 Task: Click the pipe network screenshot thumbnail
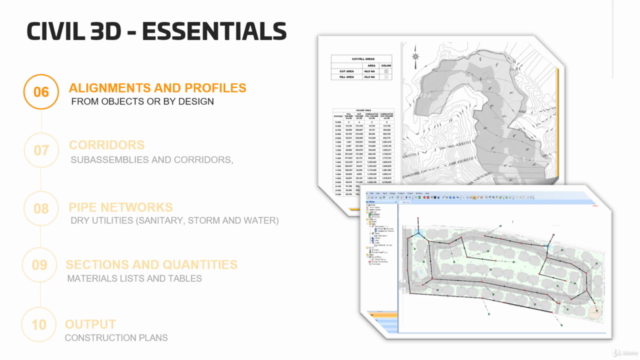tap(486, 262)
